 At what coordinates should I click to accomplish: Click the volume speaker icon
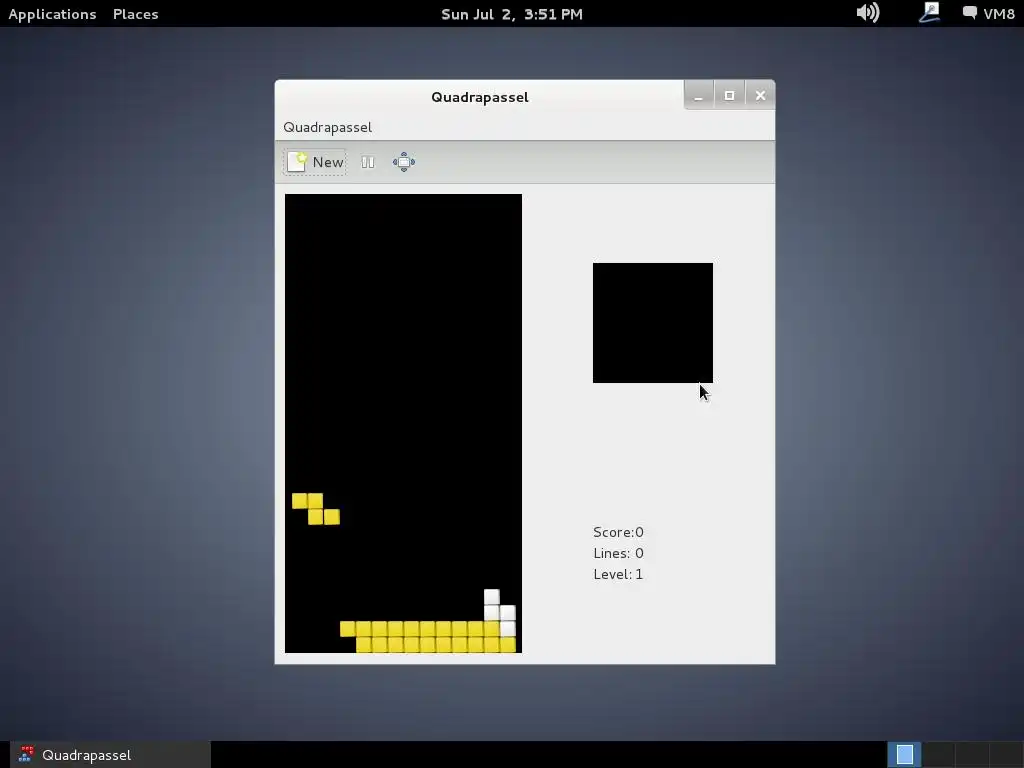tap(867, 12)
